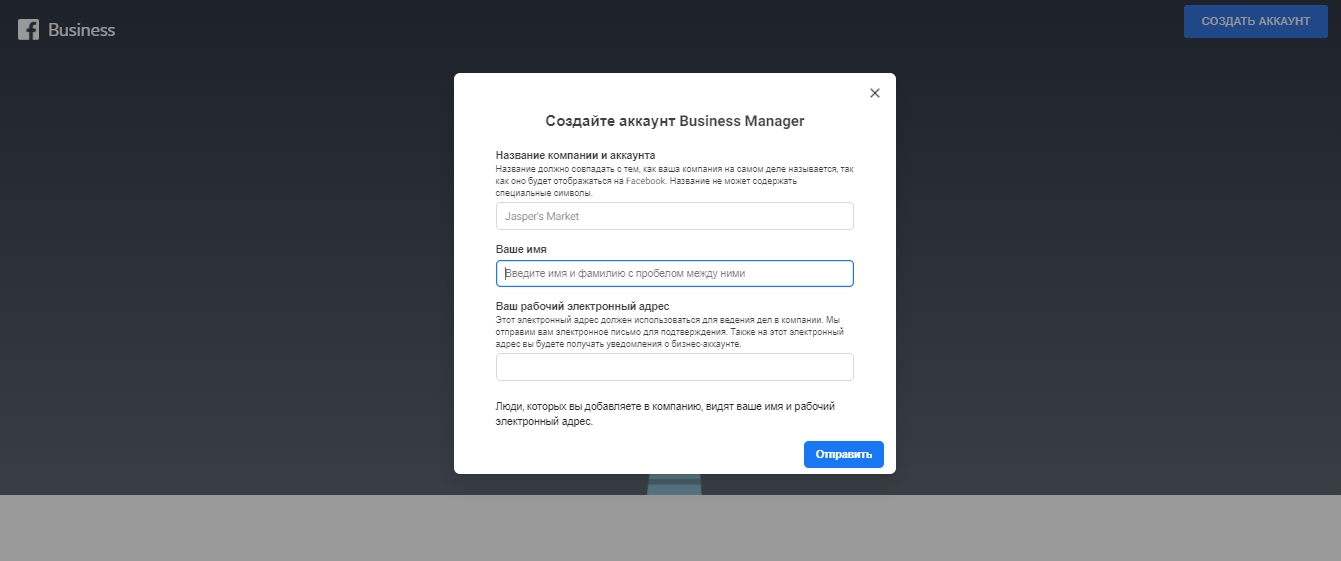Click the label Название компании и аккаунта
Viewport: 1341px width, 561px height.
tap(576, 155)
